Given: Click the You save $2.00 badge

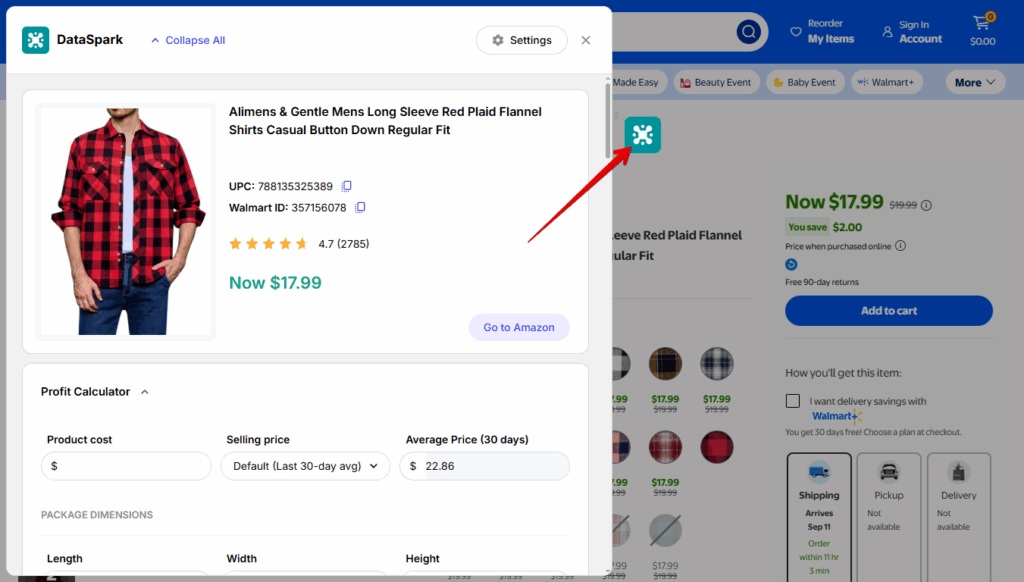Looking at the screenshot, I should click(x=824, y=227).
